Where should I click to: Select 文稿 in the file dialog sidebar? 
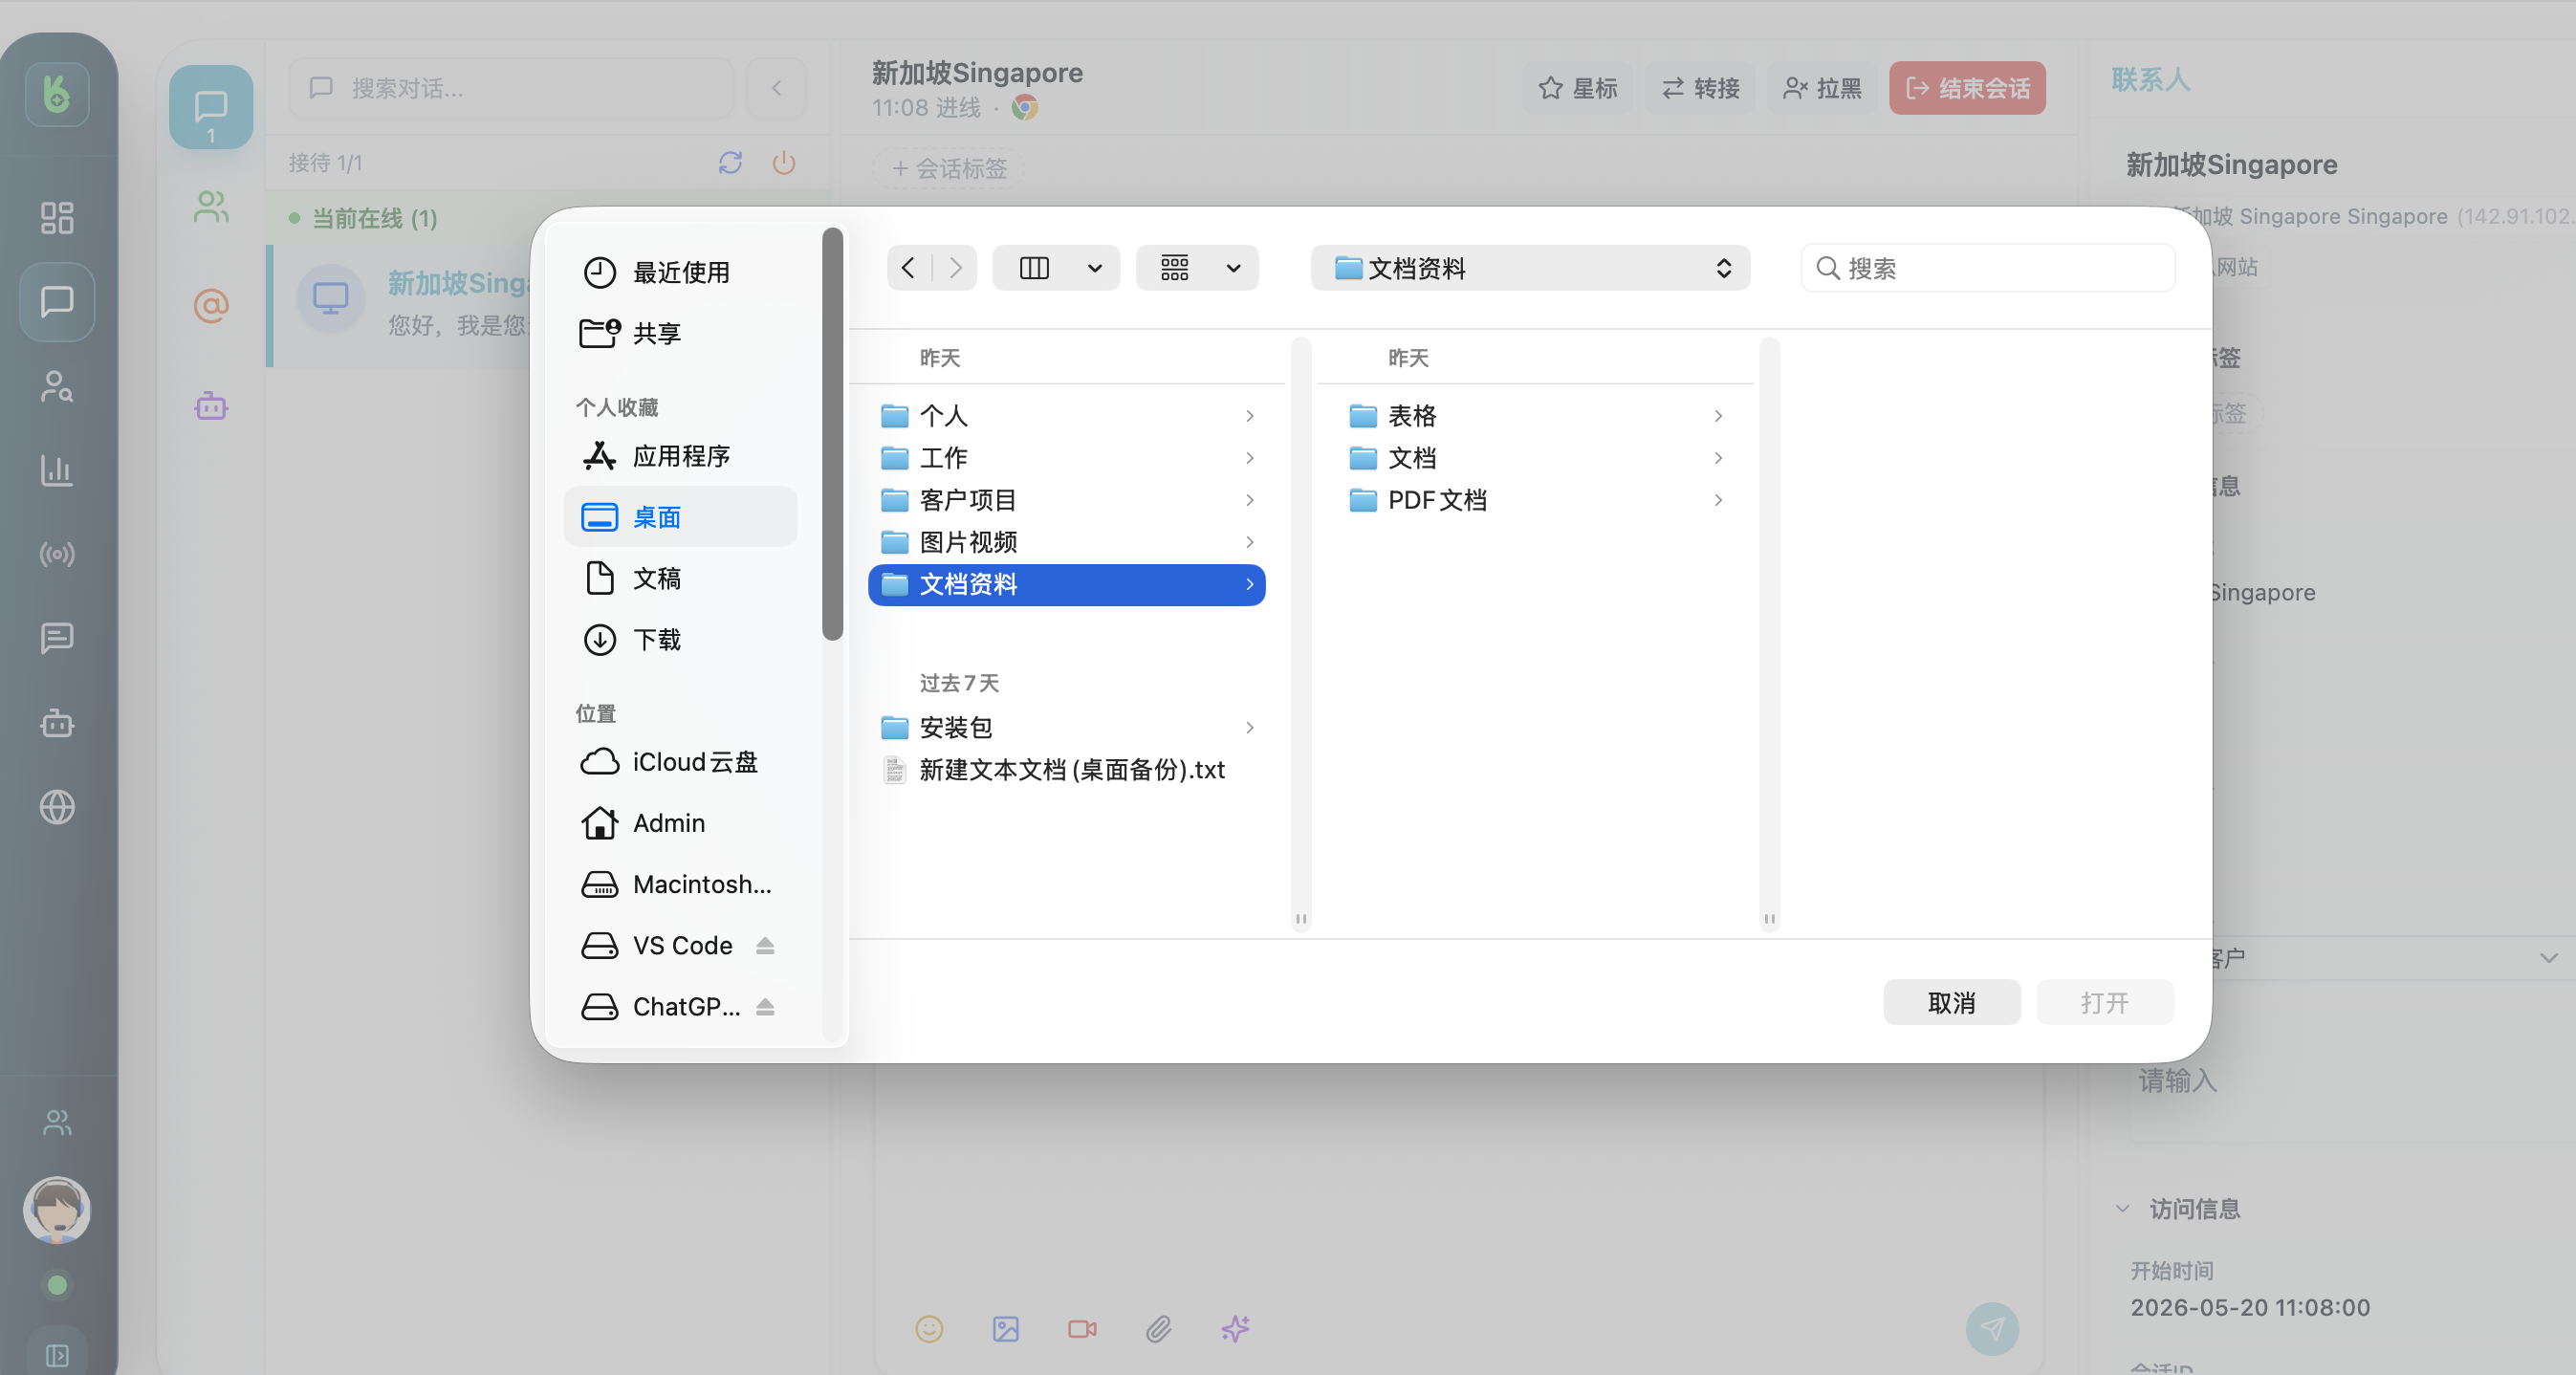(x=680, y=578)
